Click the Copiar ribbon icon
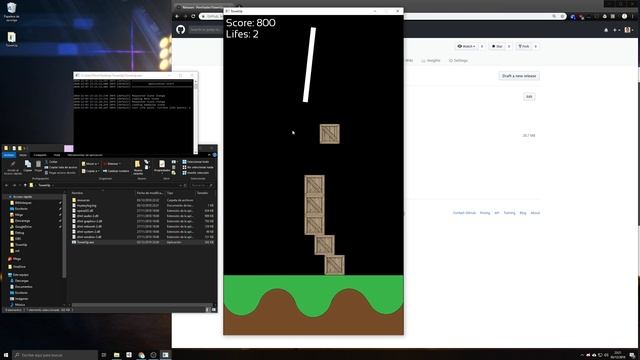Image resolution: width=640 pixels, height=360 pixels. pyautogui.click(x=28, y=166)
